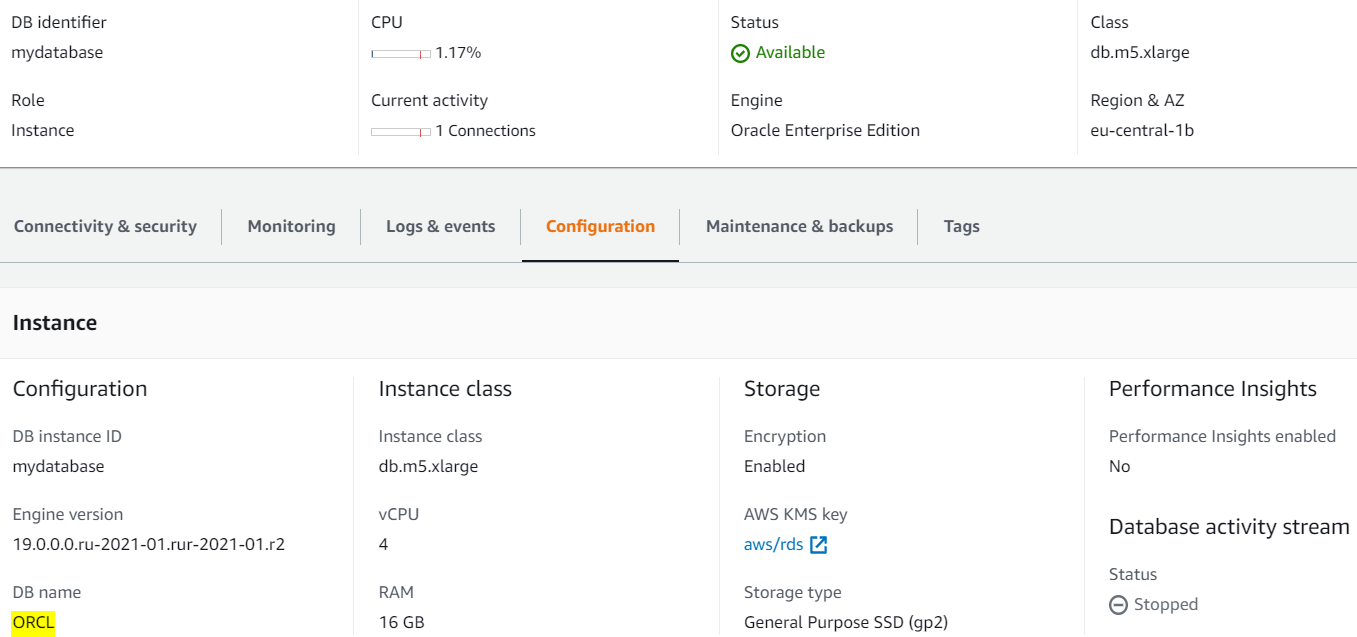Select the Configuration tab

point(600,226)
